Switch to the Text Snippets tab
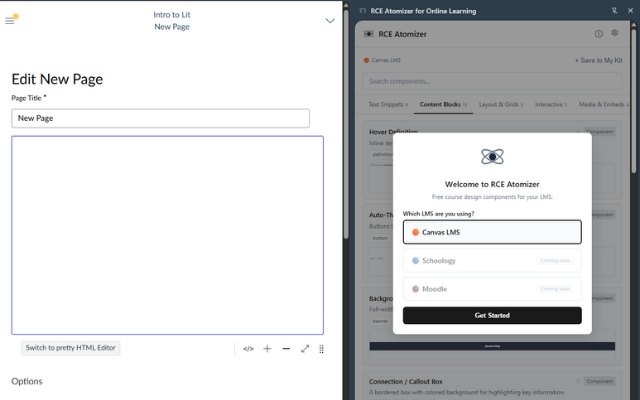The height and width of the screenshot is (400, 640). (x=387, y=104)
